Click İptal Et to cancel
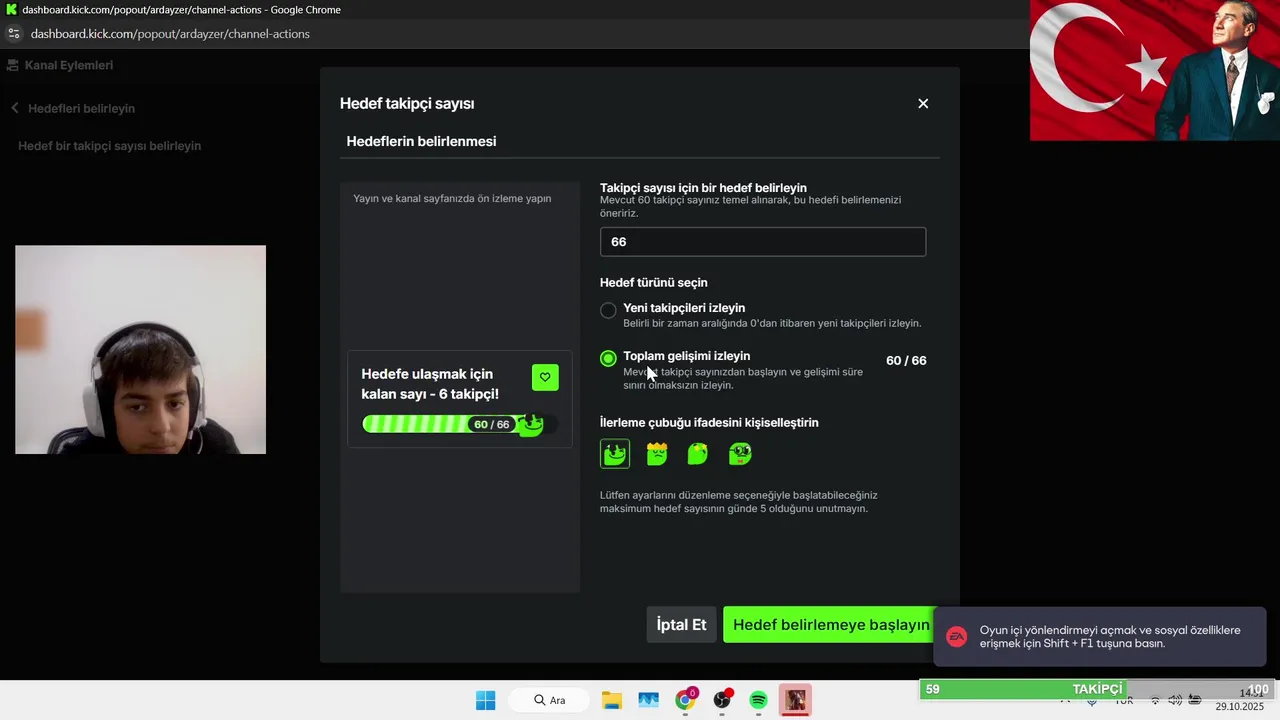 [x=681, y=625]
